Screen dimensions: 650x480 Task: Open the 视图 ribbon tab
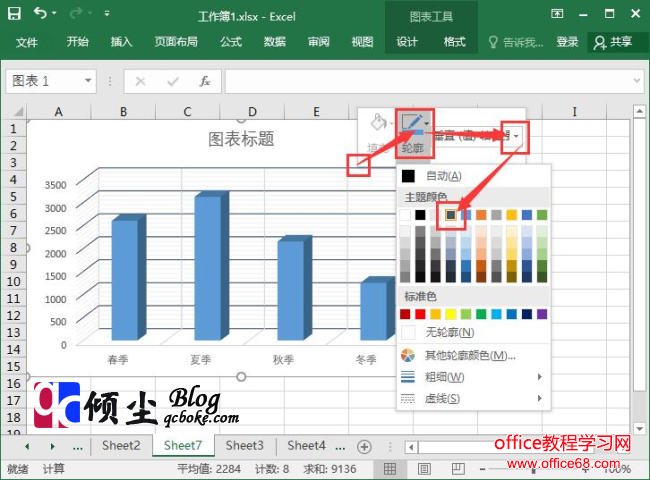point(362,41)
